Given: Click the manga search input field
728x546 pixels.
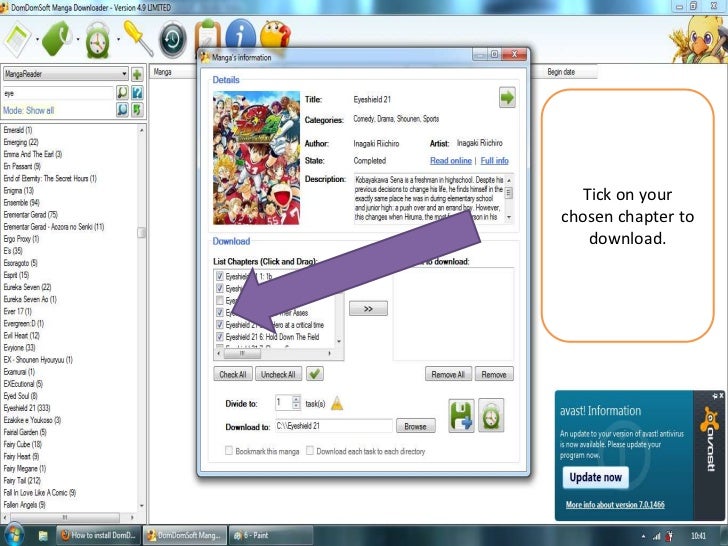Looking at the screenshot, I should (x=58, y=93).
